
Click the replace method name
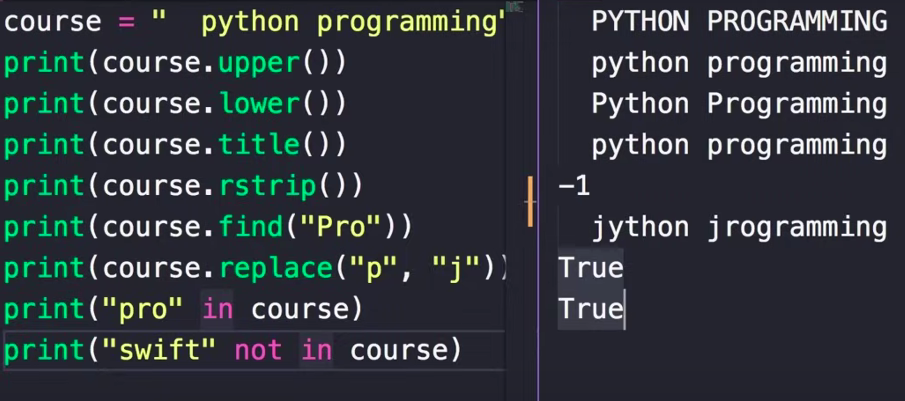(x=275, y=269)
